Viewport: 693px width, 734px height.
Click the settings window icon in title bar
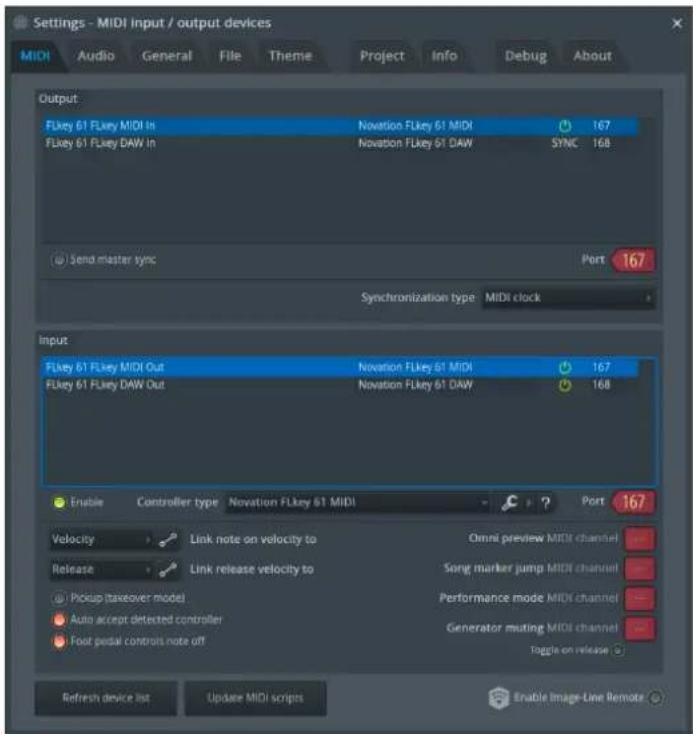pos(21,22)
